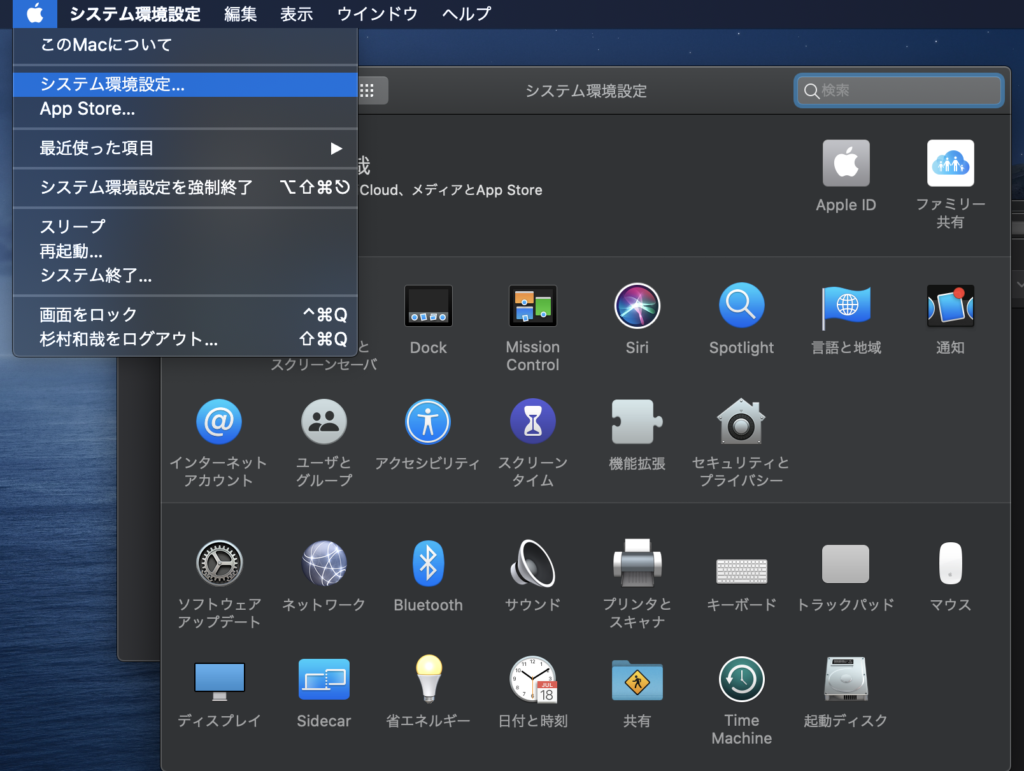Choose システム環境設定を強制終了 menu item
This screenshot has height=771, width=1024.
click(185, 187)
